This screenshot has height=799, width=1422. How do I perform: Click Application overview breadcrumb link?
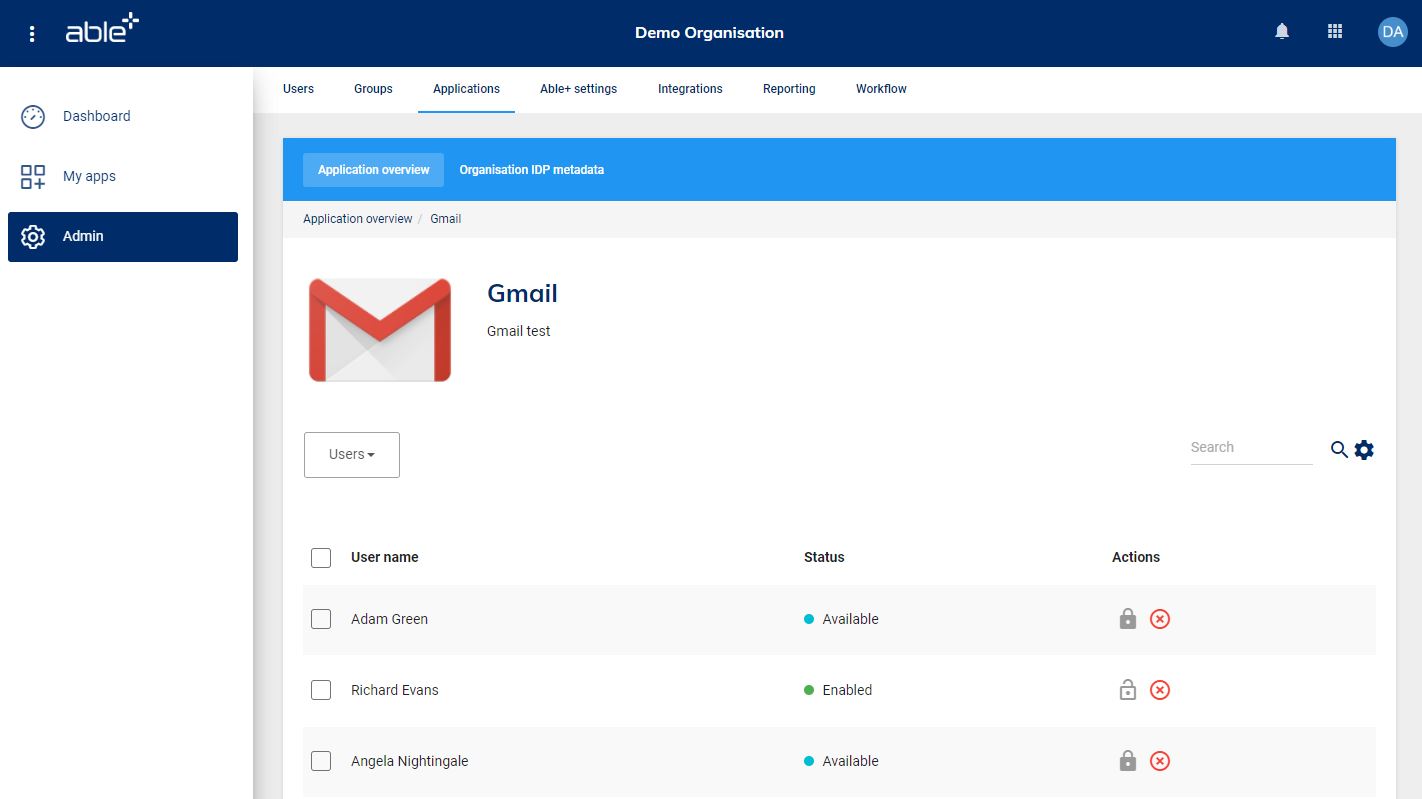pos(357,219)
